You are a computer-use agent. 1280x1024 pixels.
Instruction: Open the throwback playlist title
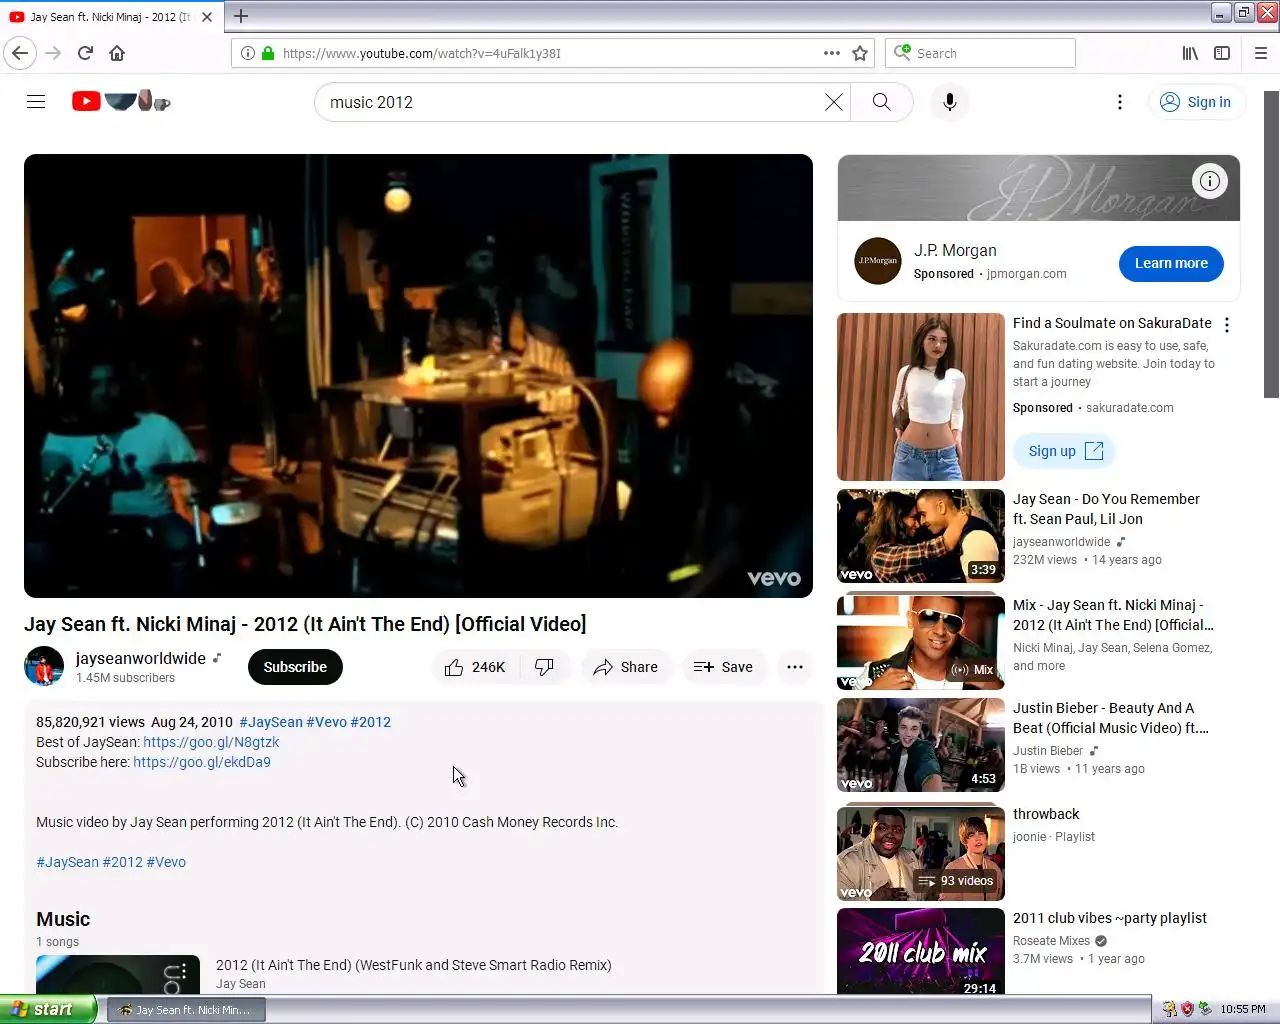pos(1046,814)
